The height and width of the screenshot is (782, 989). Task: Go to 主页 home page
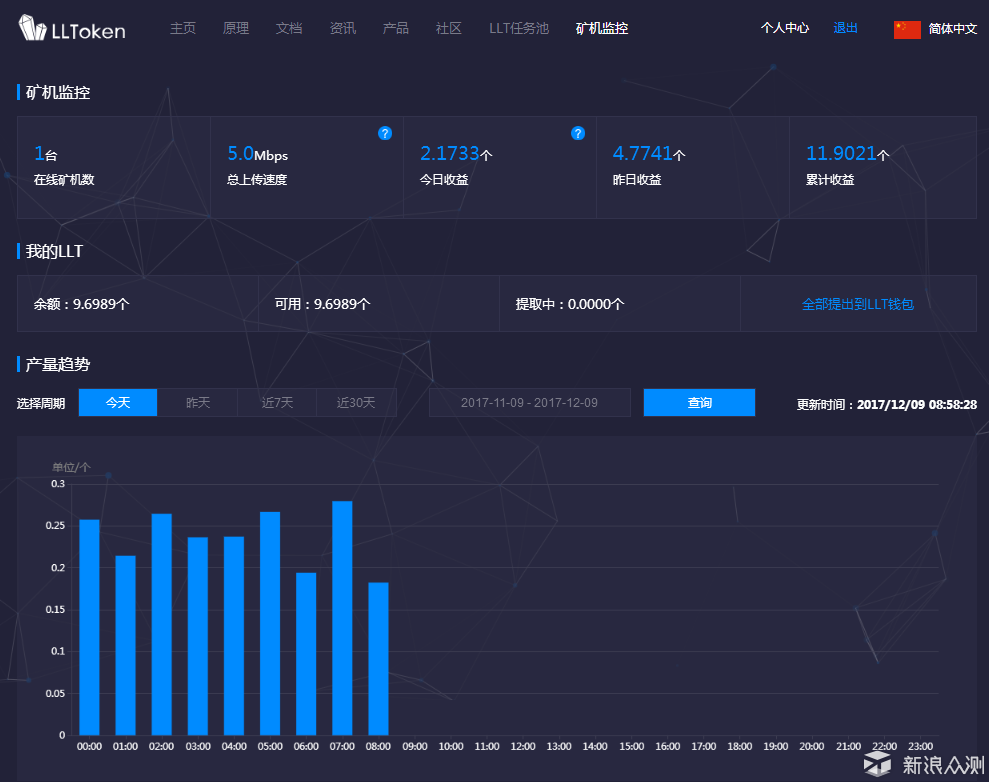(183, 28)
